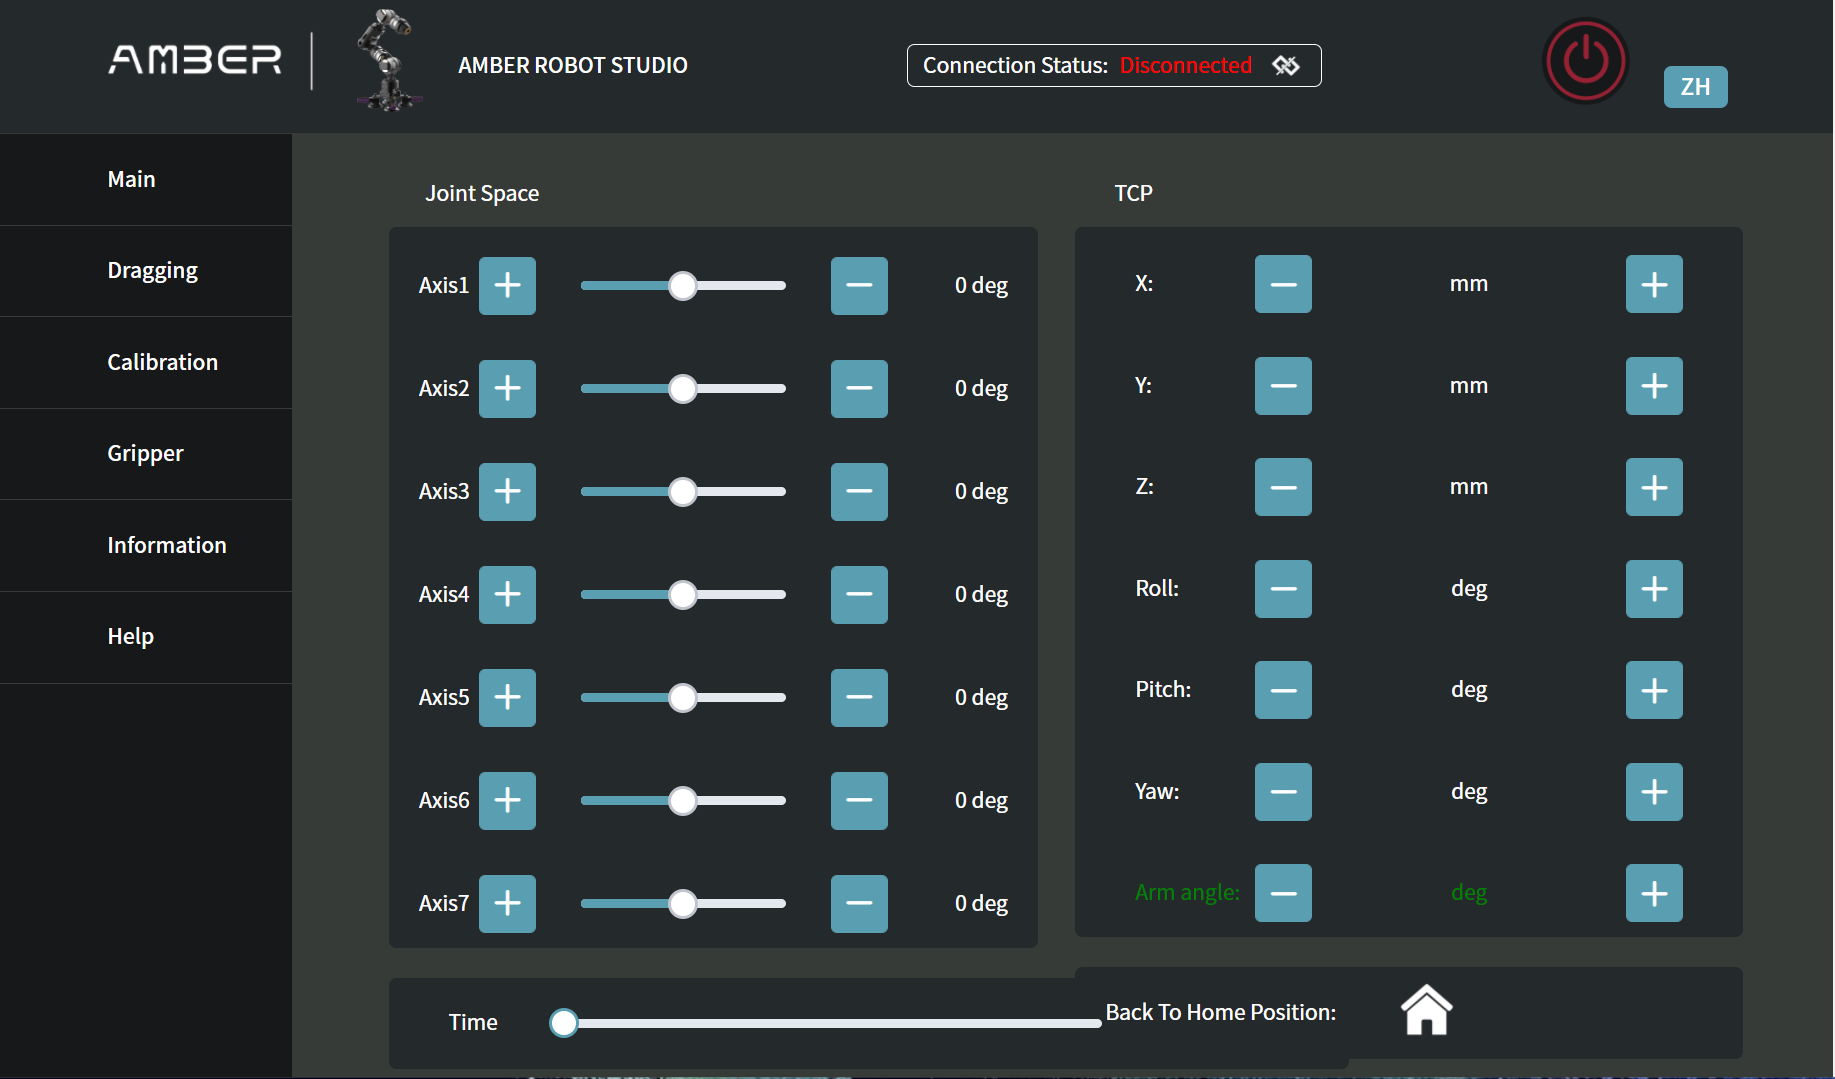Image resolution: width=1835 pixels, height=1079 pixels.
Task: Click the AMBER ROBOT STUDIO title
Action: 573,66
